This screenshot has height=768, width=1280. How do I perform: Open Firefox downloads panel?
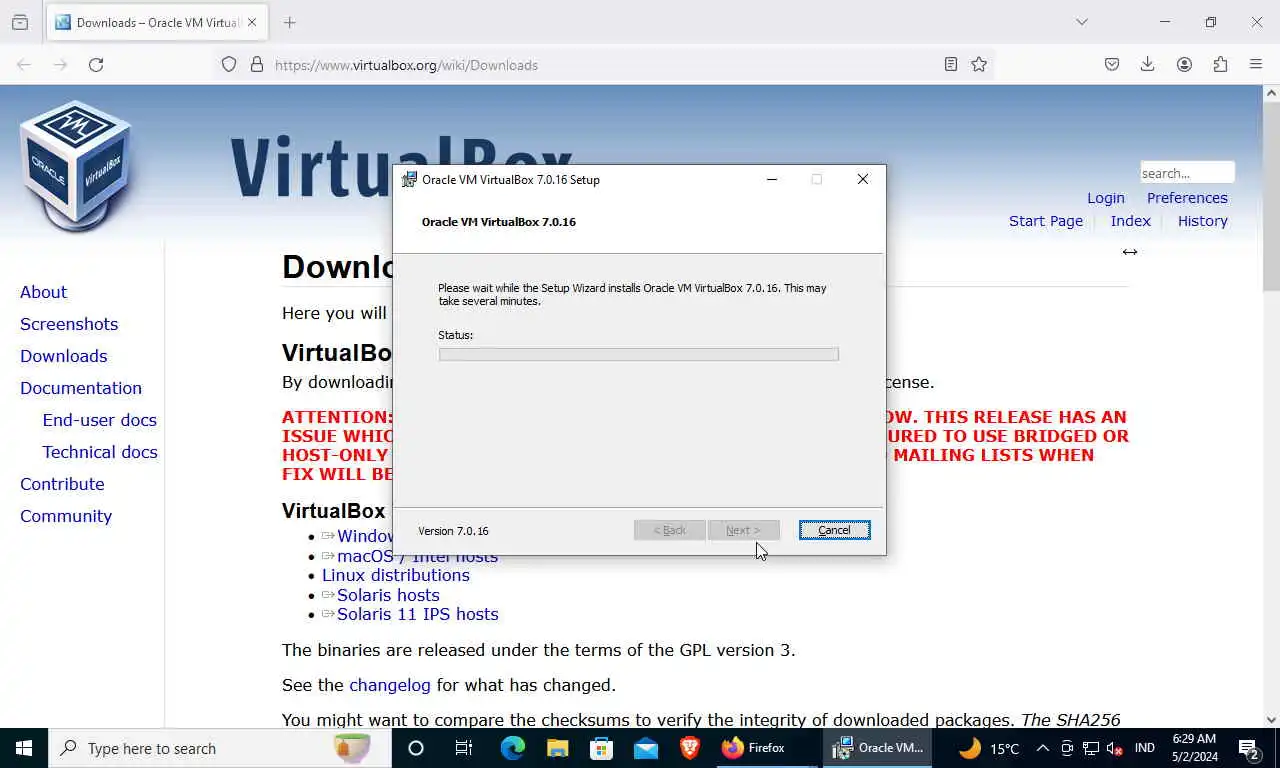tap(1148, 65)
